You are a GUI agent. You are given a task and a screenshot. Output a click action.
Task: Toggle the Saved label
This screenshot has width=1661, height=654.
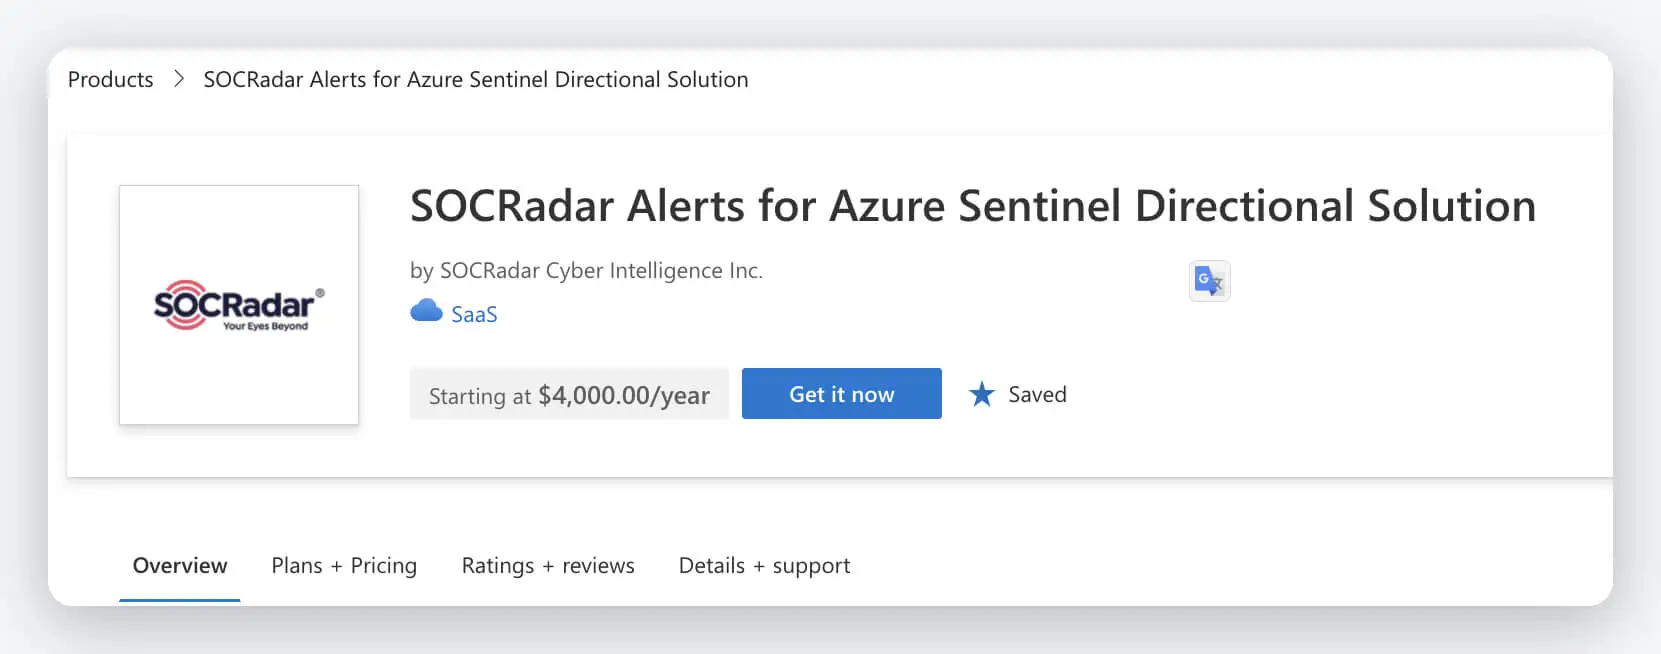pos(1037,394)
